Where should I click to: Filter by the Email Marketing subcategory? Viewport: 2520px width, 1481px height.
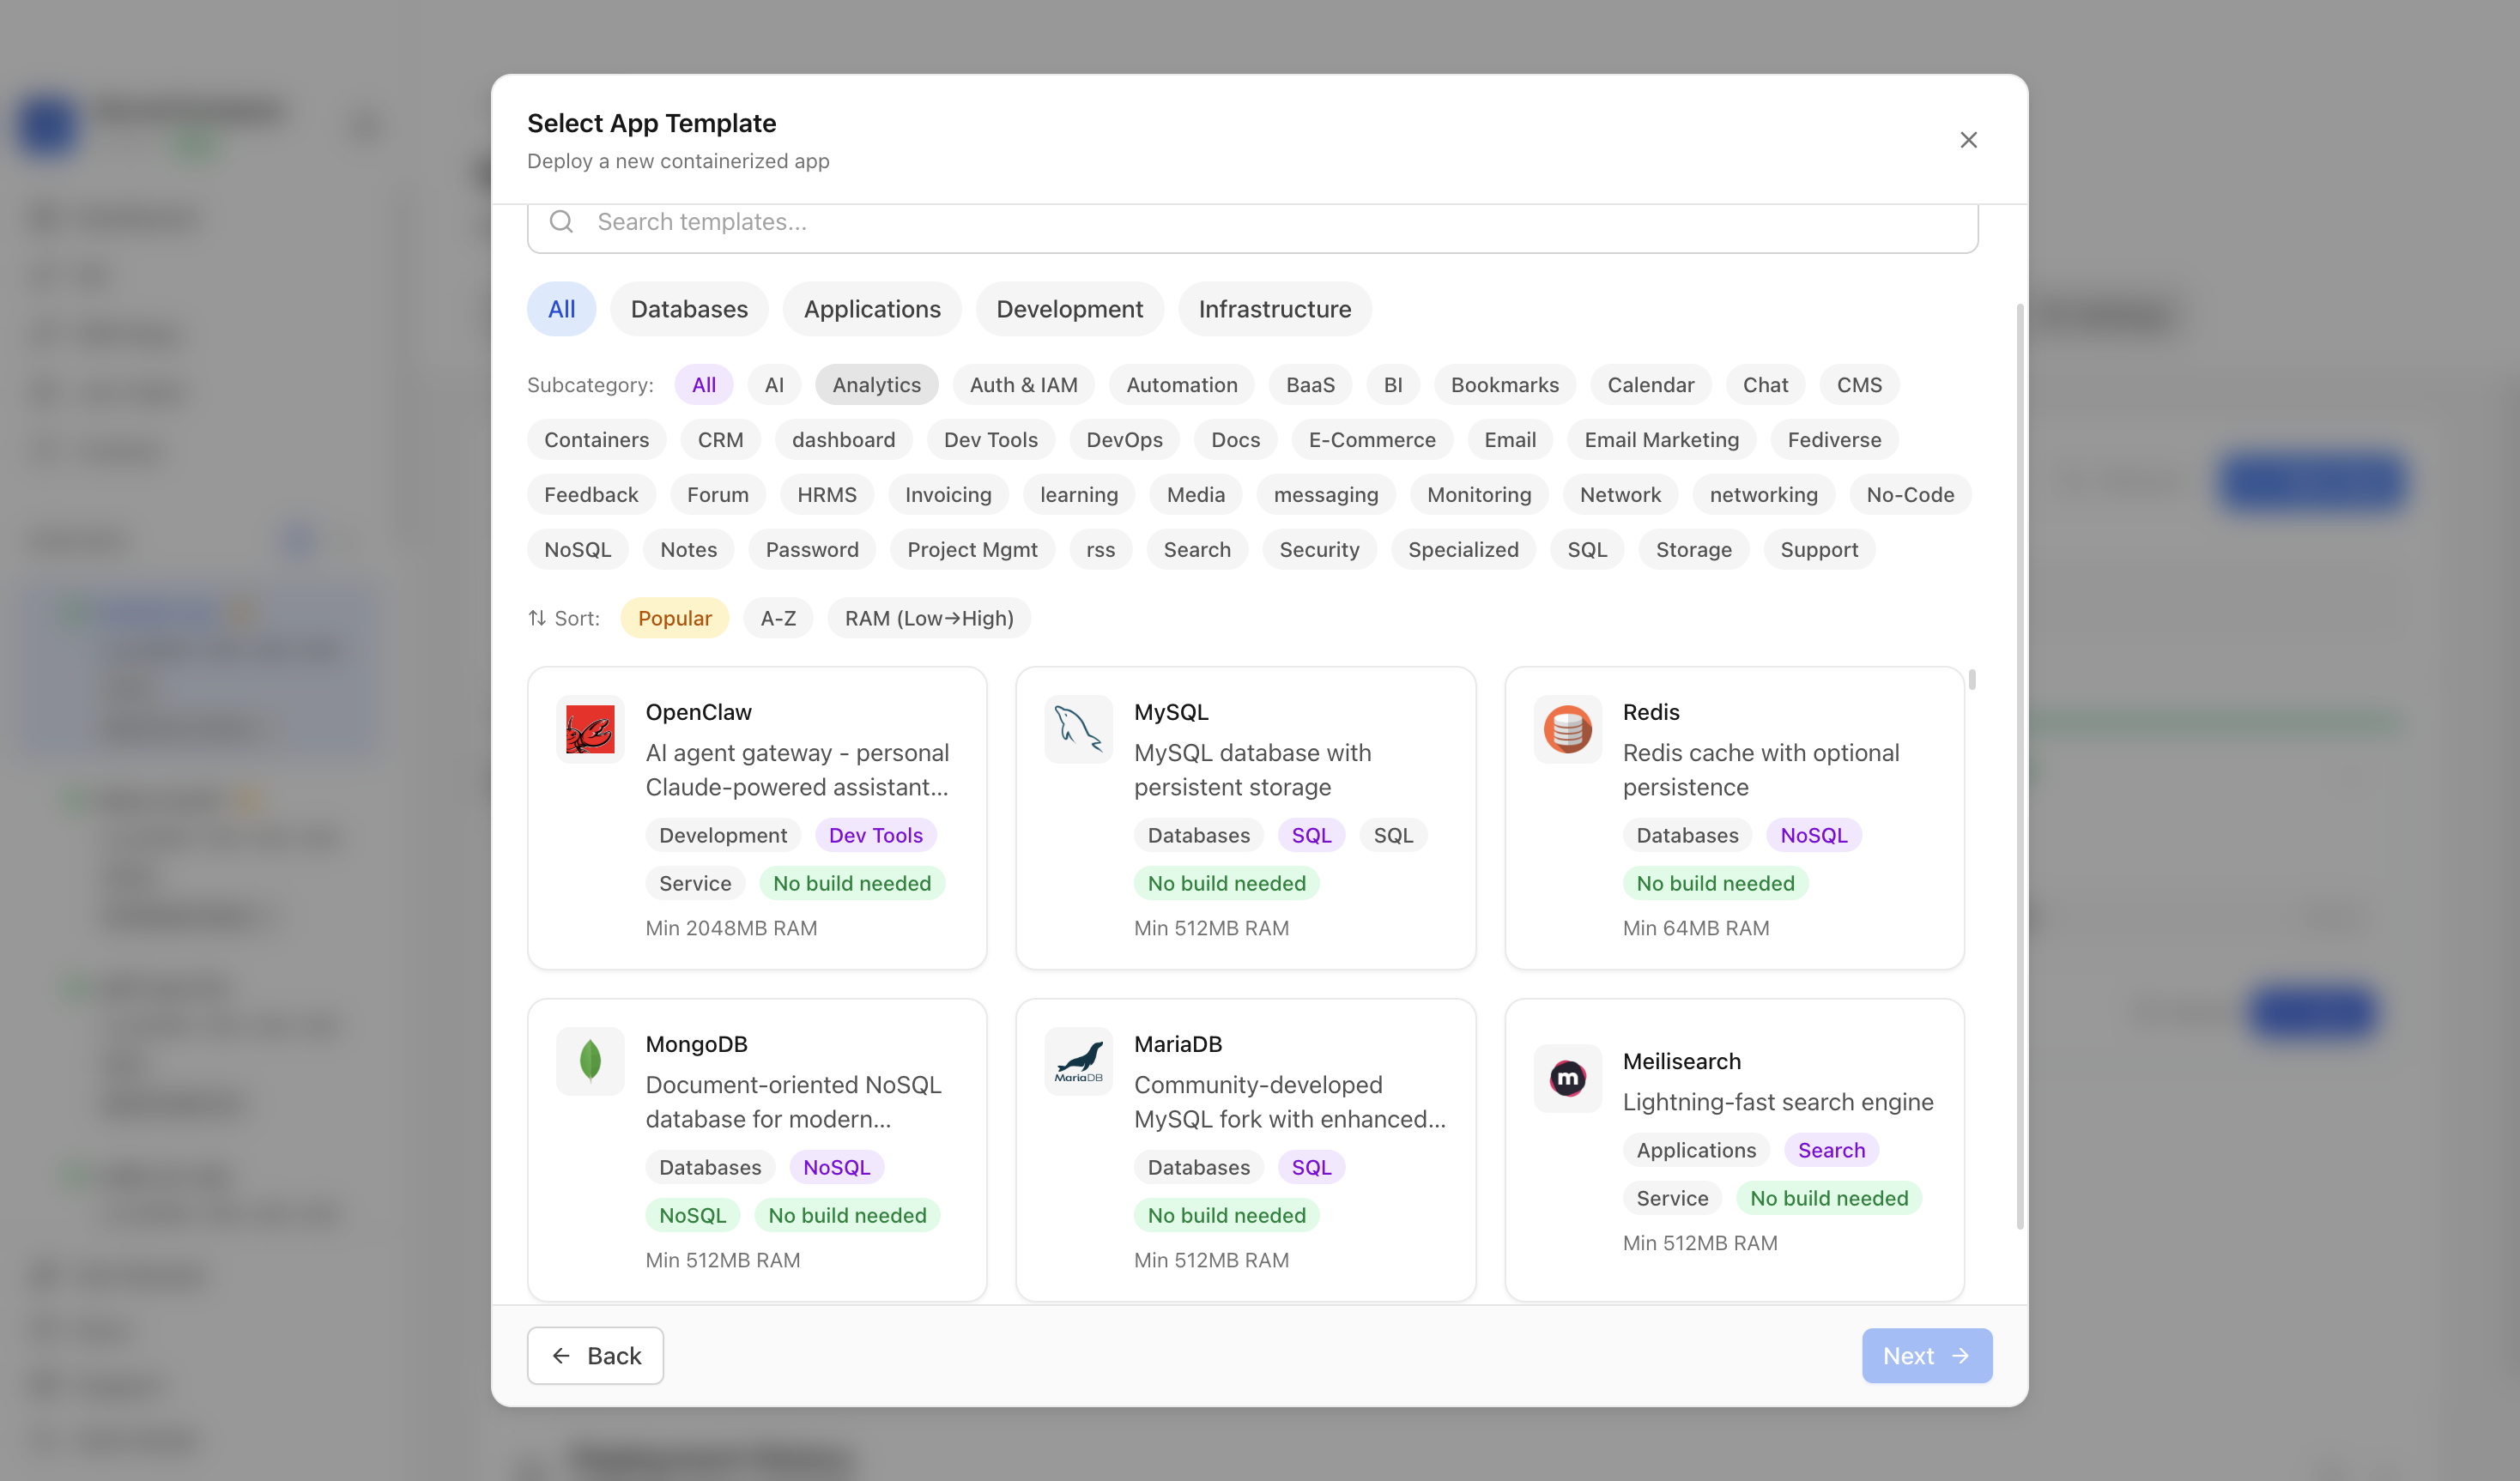tap(1661, 439)
